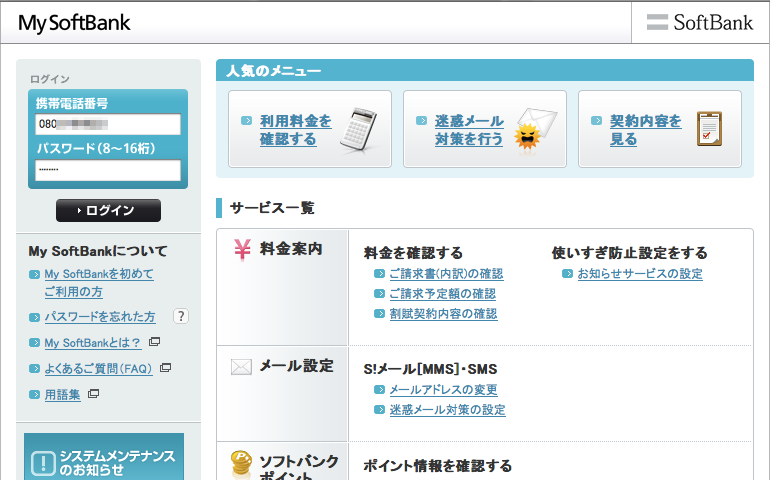Click the ポイント情報を確認する subheading
Image resolution: width=770 pixels, height=480 pixels.
coord(438,466)
